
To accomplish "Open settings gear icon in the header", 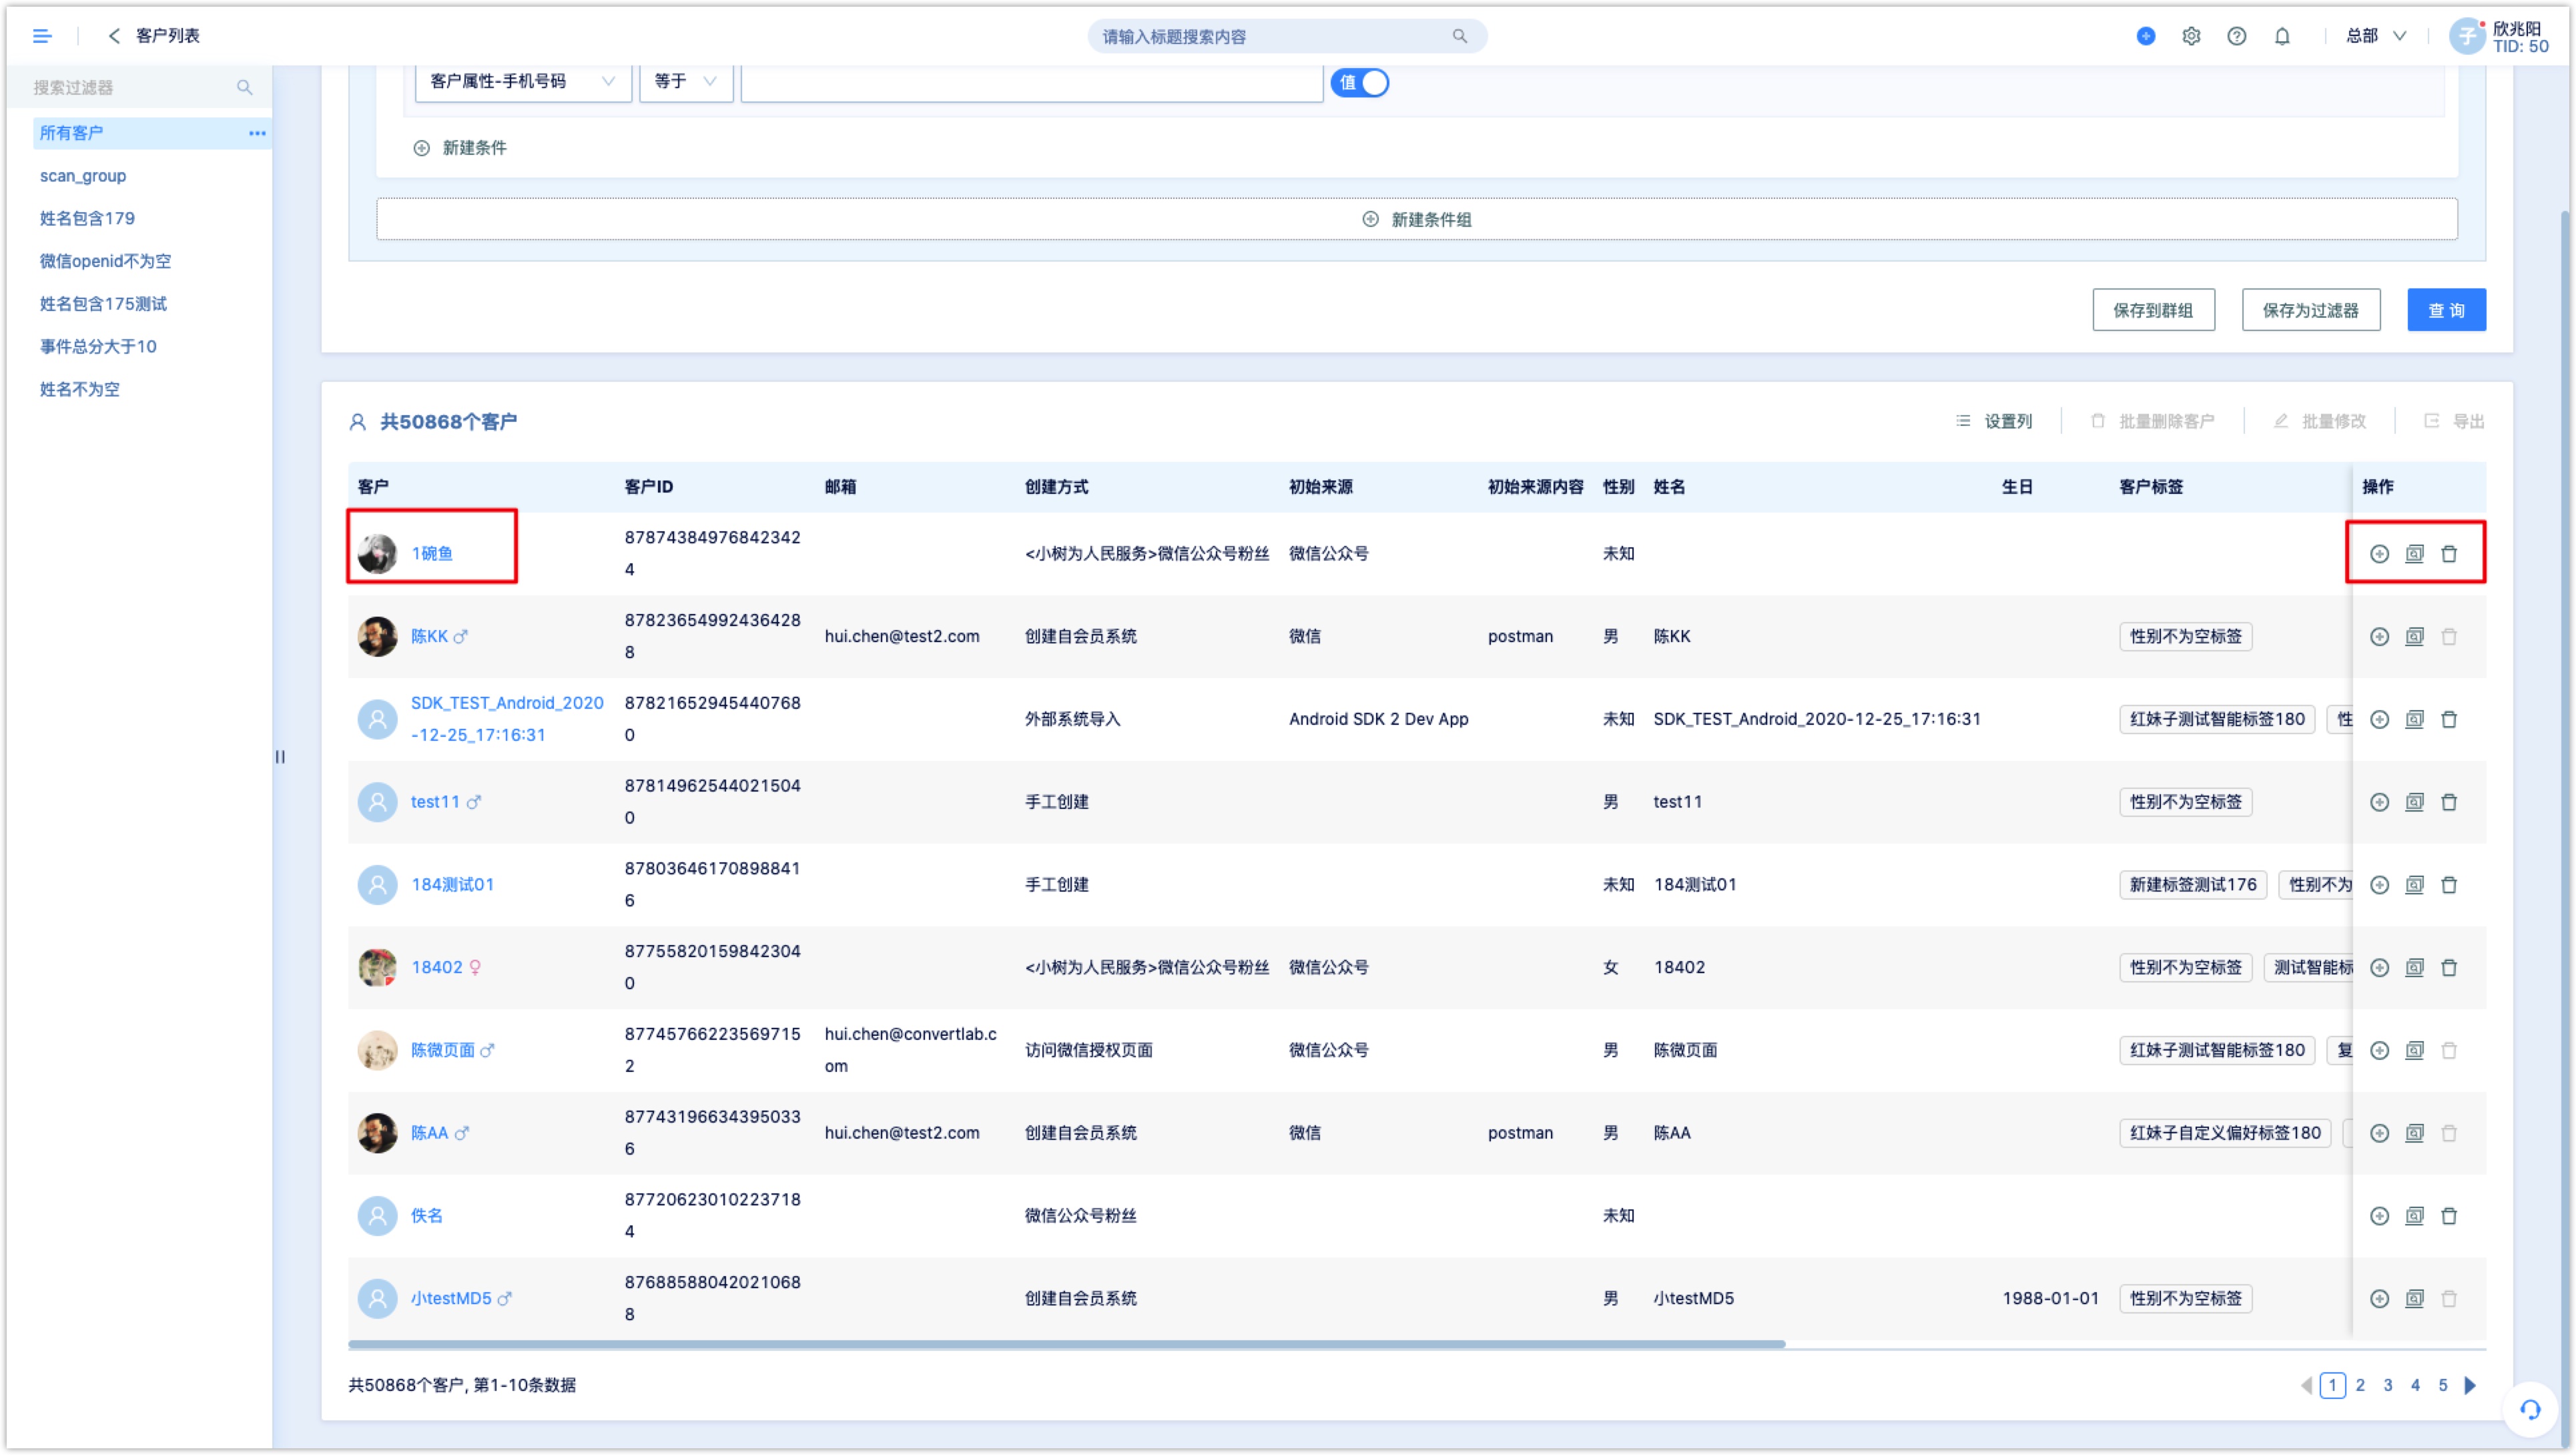I will (2190, 36).
